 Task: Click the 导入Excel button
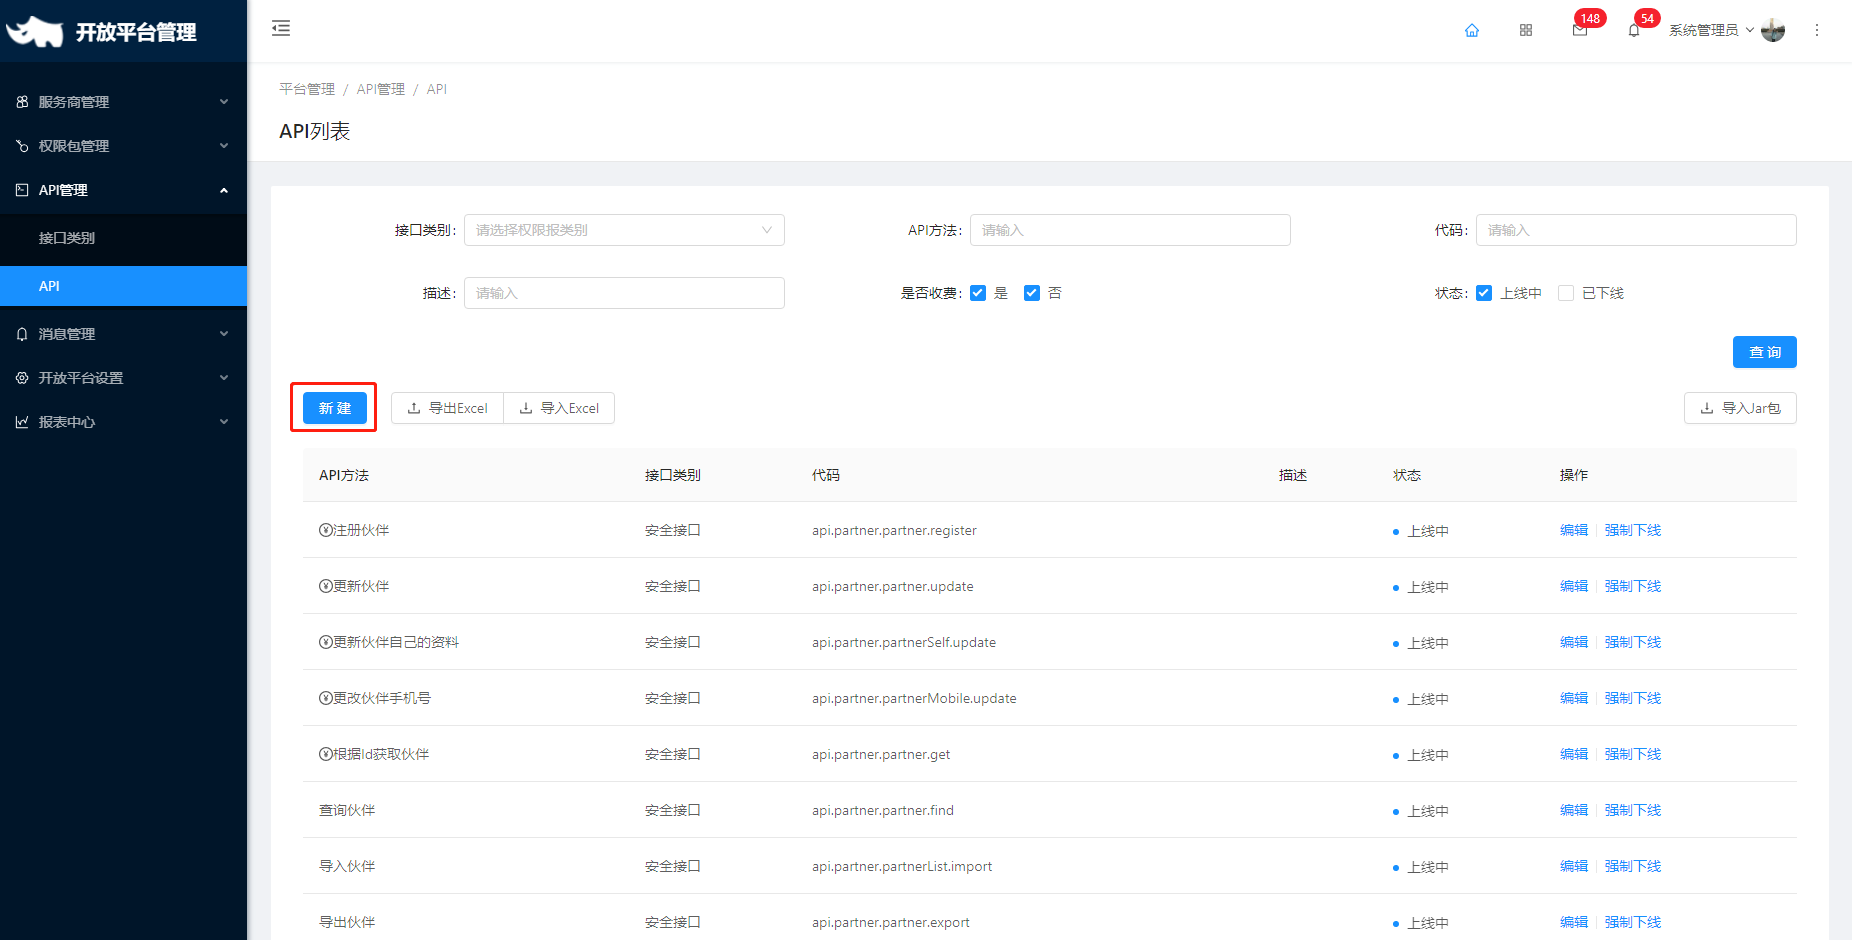pyautogui.click(x=559, y=408)
